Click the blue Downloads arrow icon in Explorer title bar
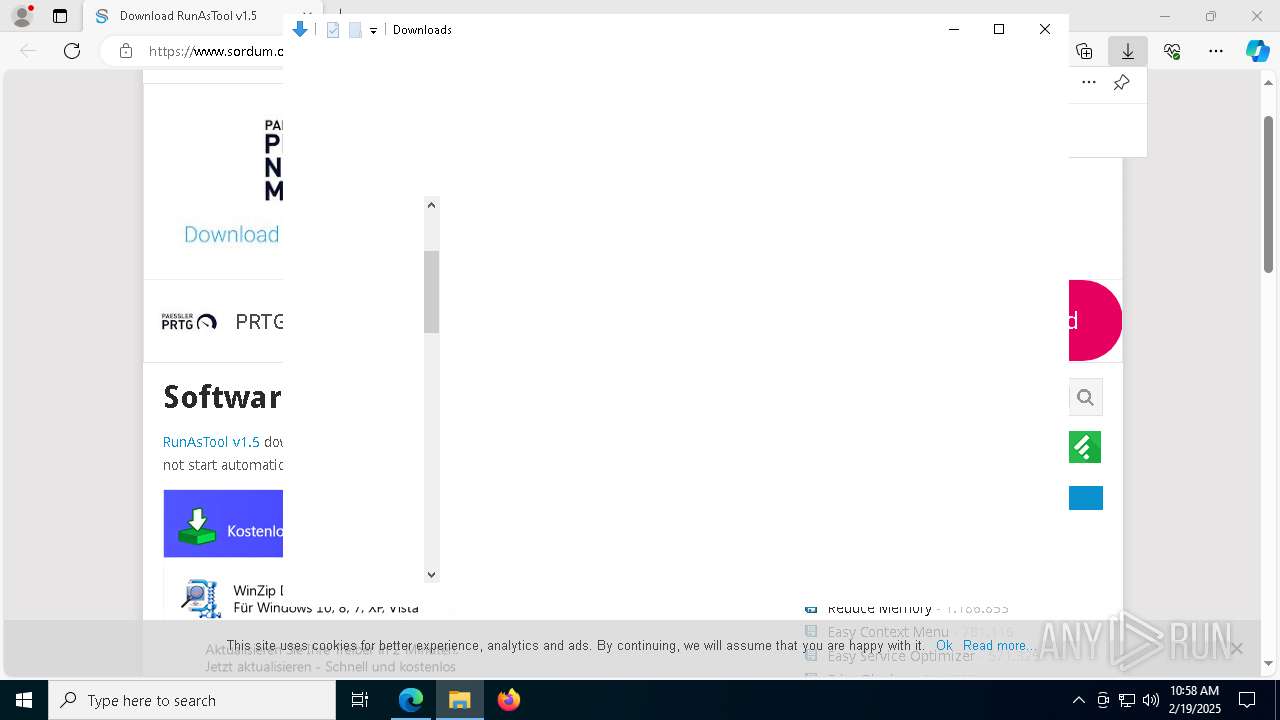 [300, 30]
